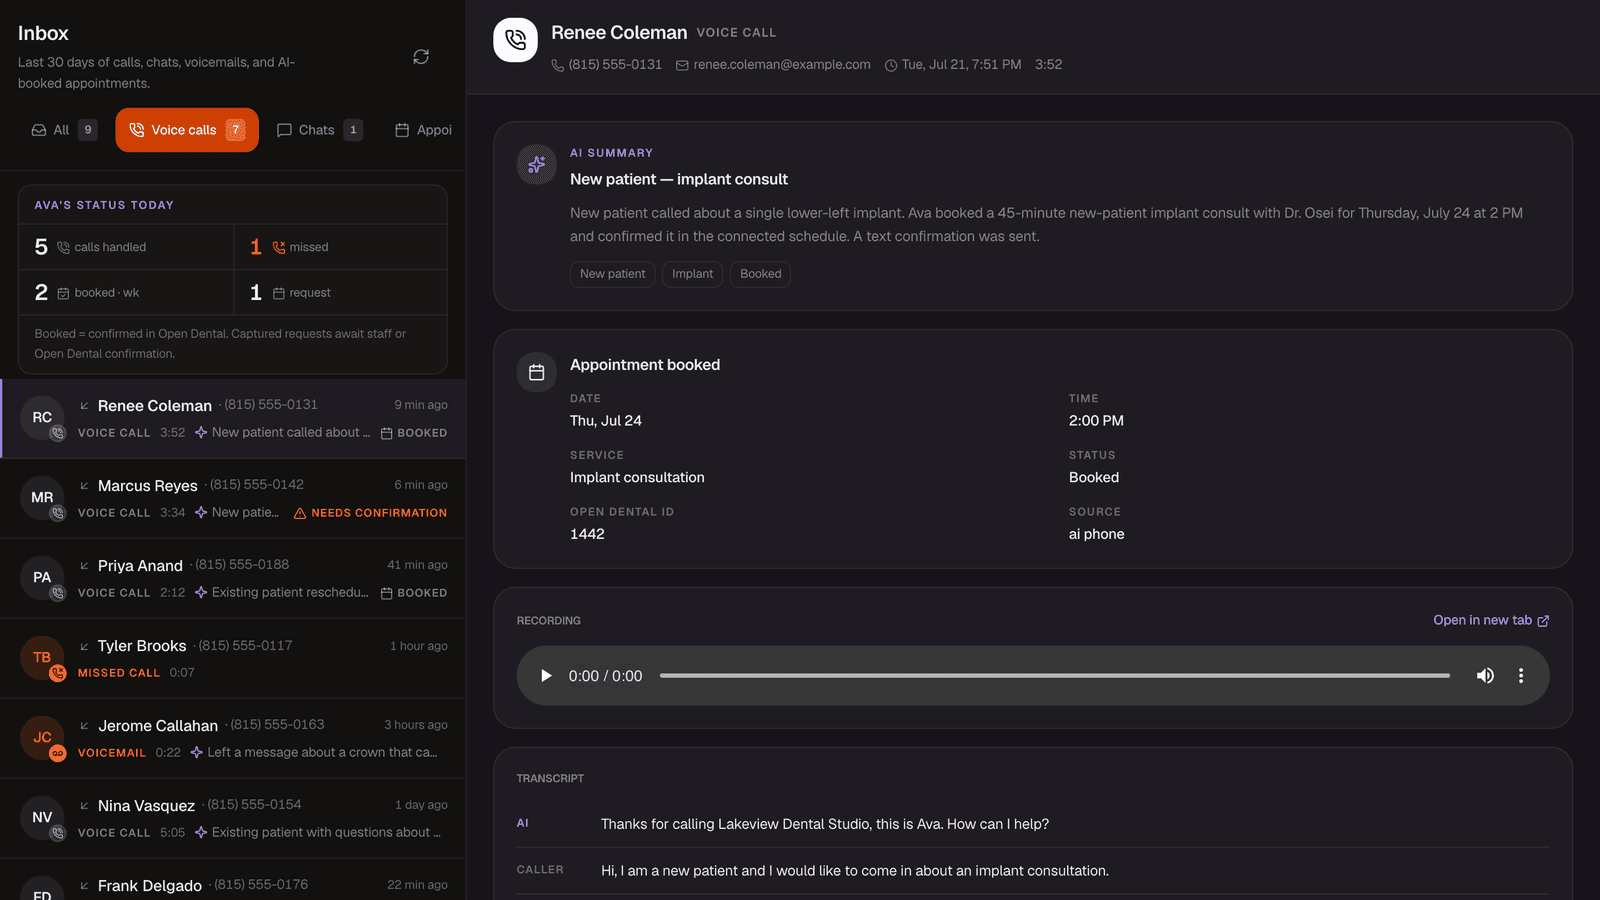The width and height of the screenshot is (1600, 900).
Task: Click the calendar icon next to Appointment booked
Action: click(537, 372)
